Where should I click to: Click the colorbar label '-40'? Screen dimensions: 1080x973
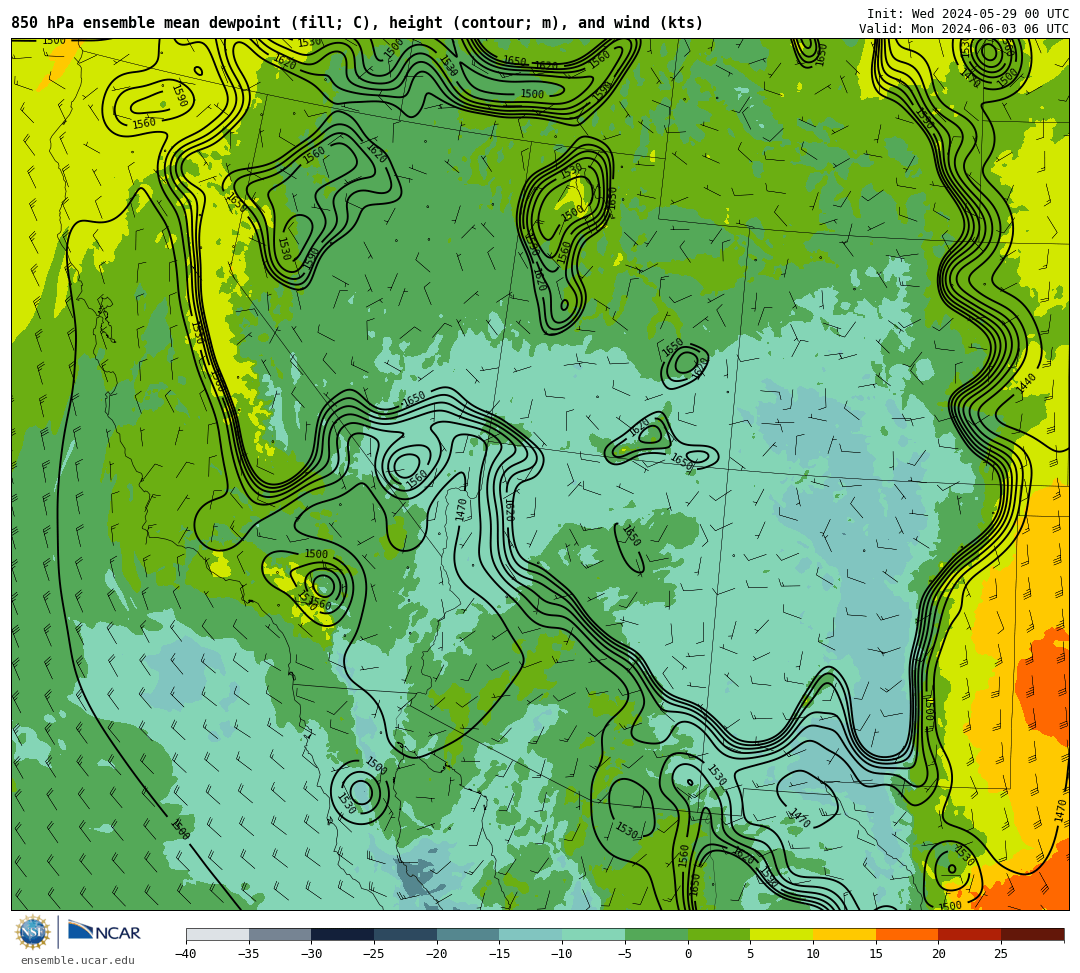point(186,954)
